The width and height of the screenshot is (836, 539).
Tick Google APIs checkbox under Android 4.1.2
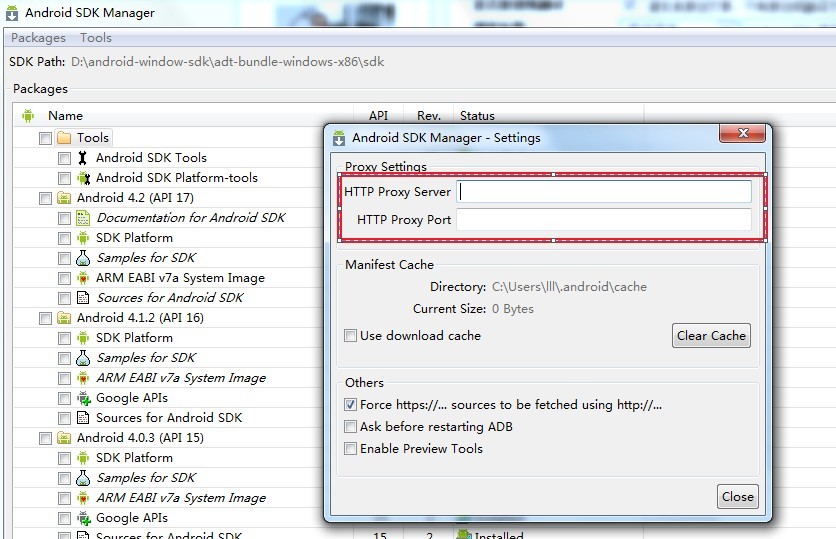[x=65, y=398]
